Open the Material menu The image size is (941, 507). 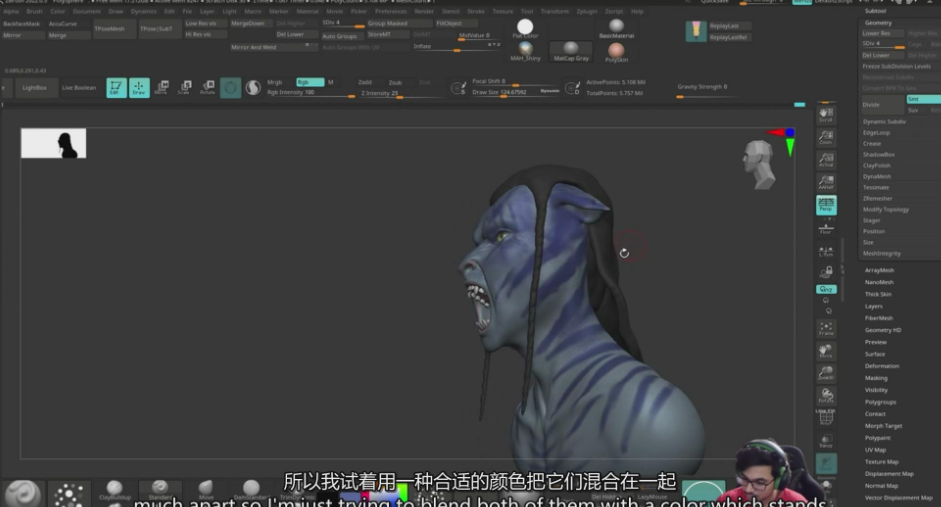[307, 11]
